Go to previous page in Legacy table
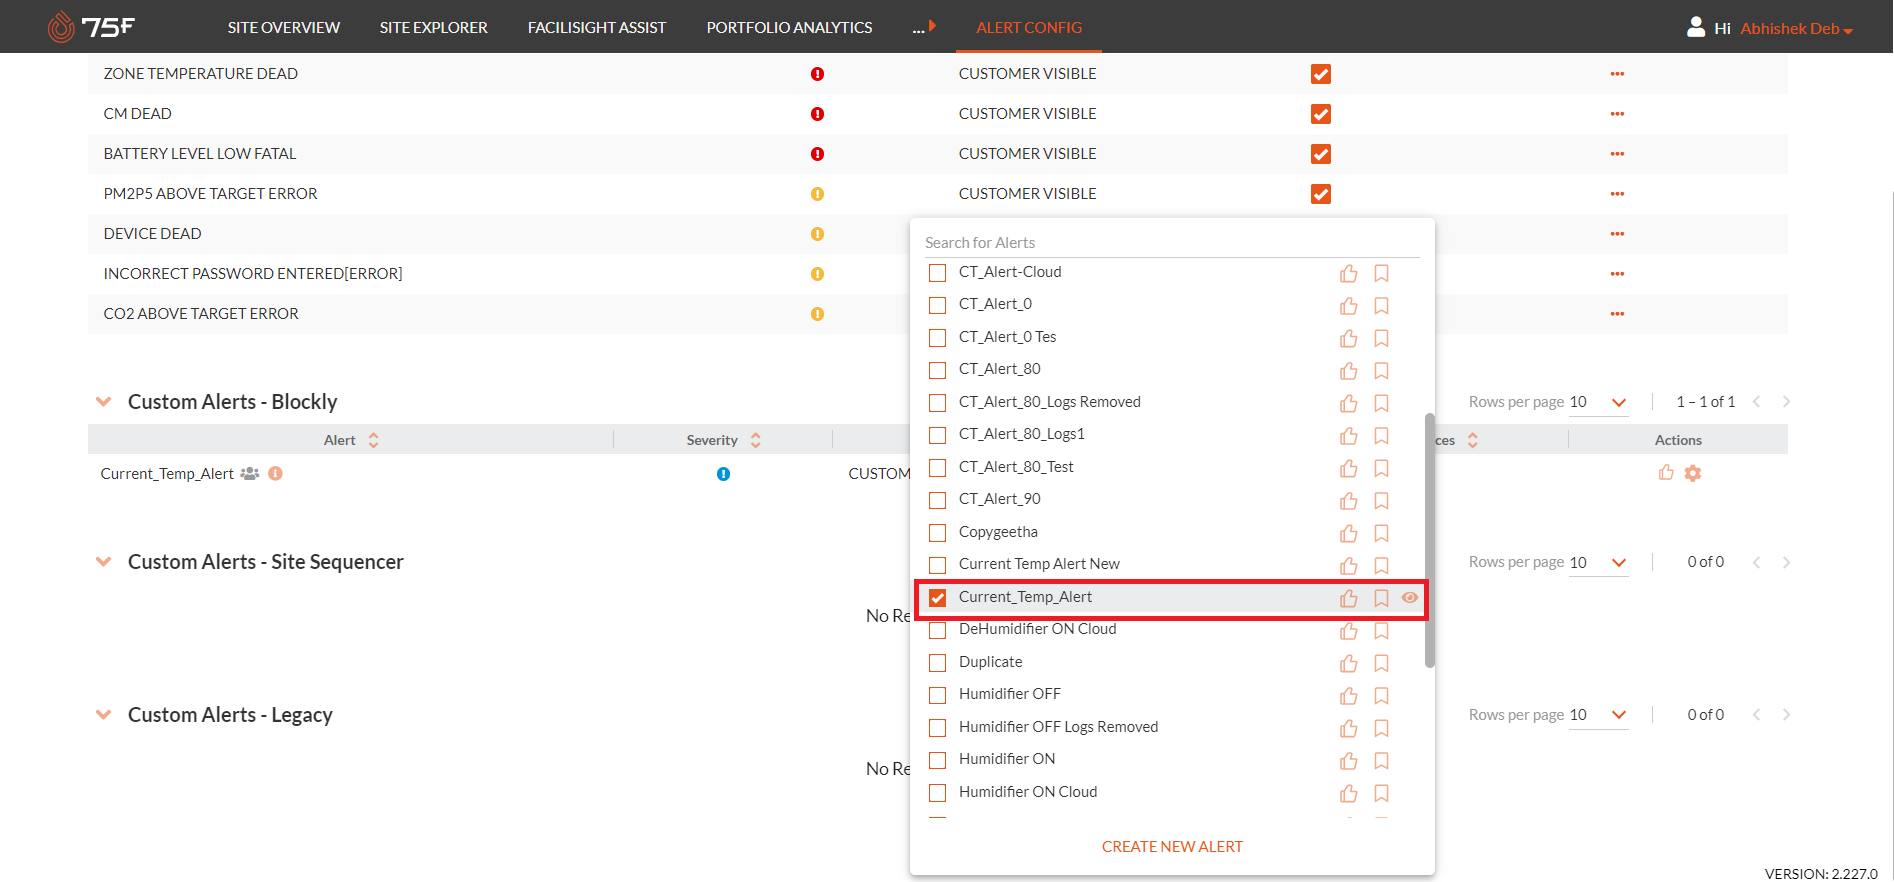 pyautogui.click(x=1756, y=715)
